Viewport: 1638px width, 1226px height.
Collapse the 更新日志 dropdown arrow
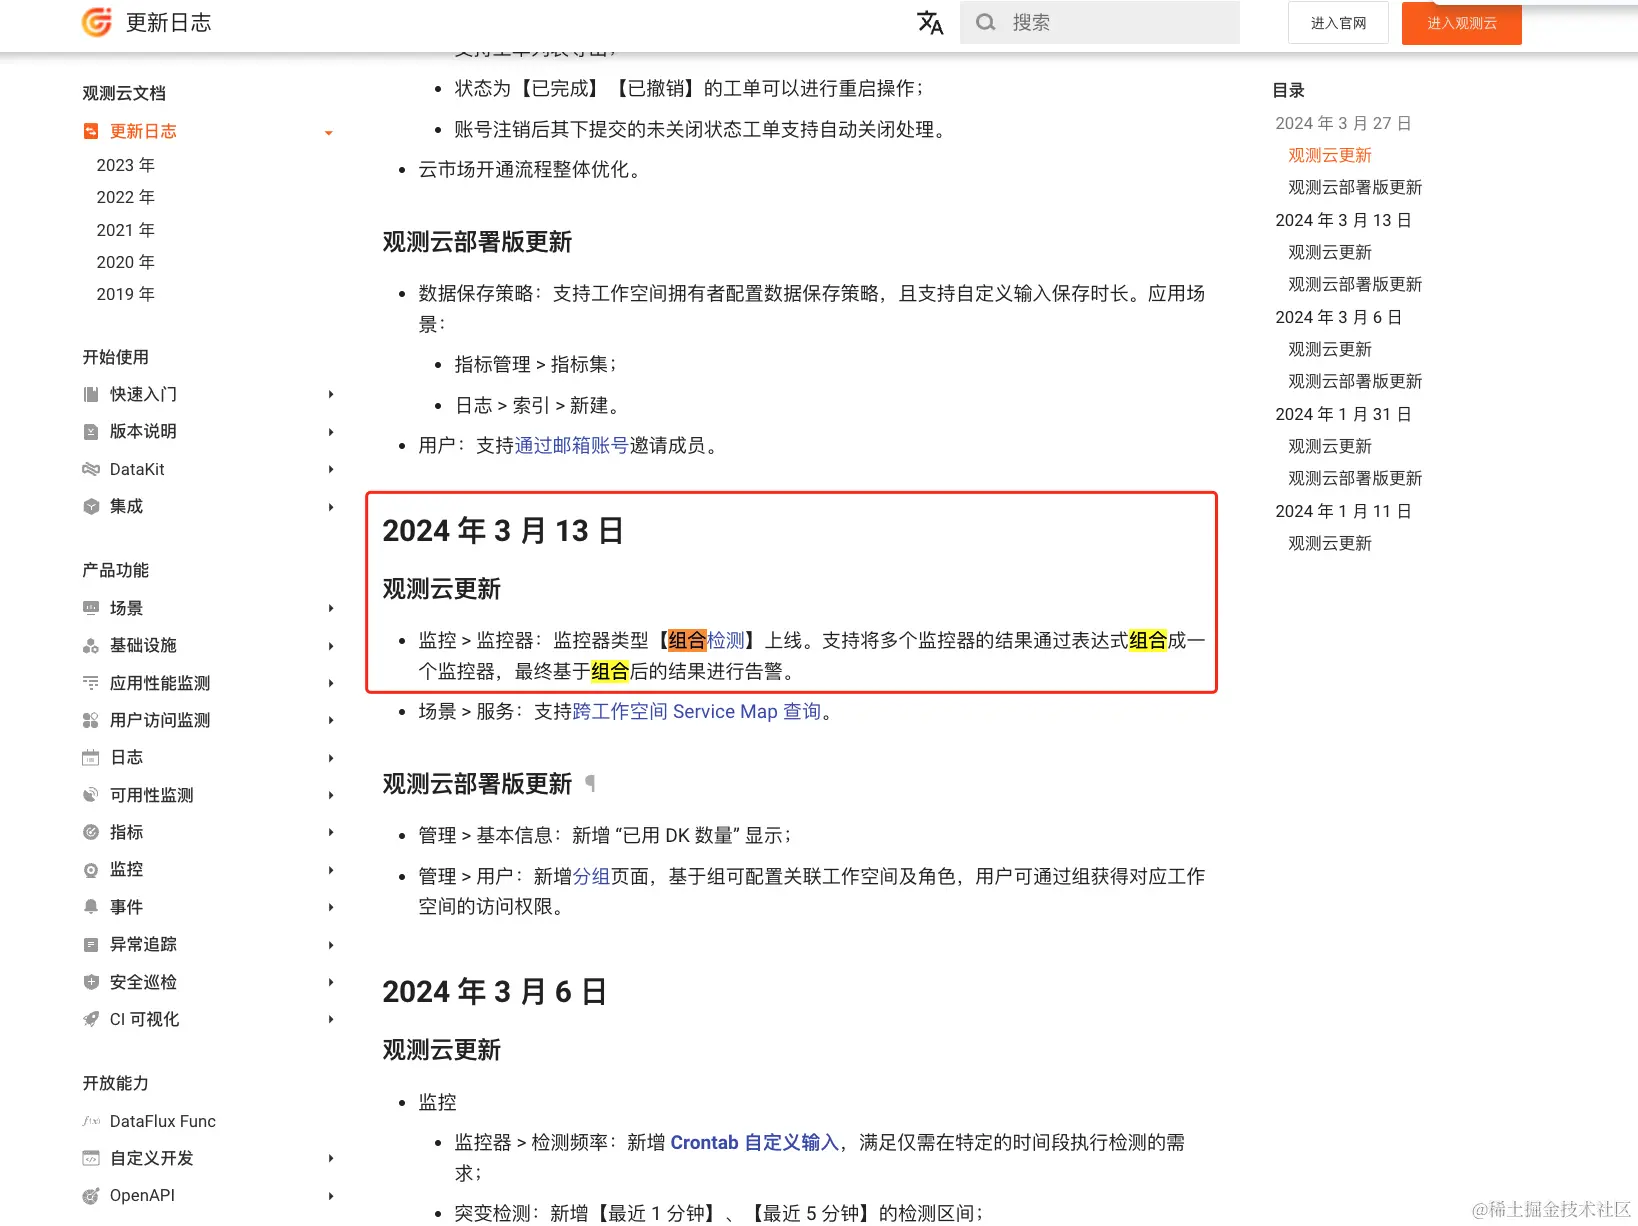(x=328, y=132)
